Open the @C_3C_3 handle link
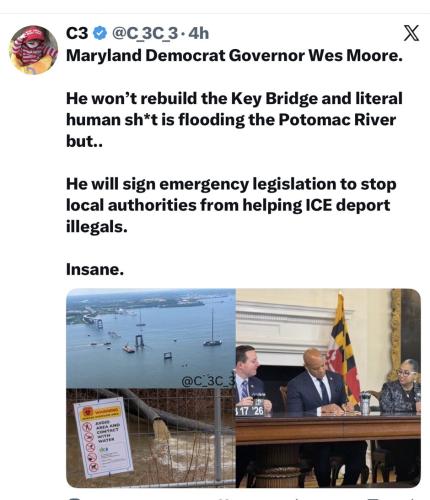This screenshot has height=500, width=430. 145,34
